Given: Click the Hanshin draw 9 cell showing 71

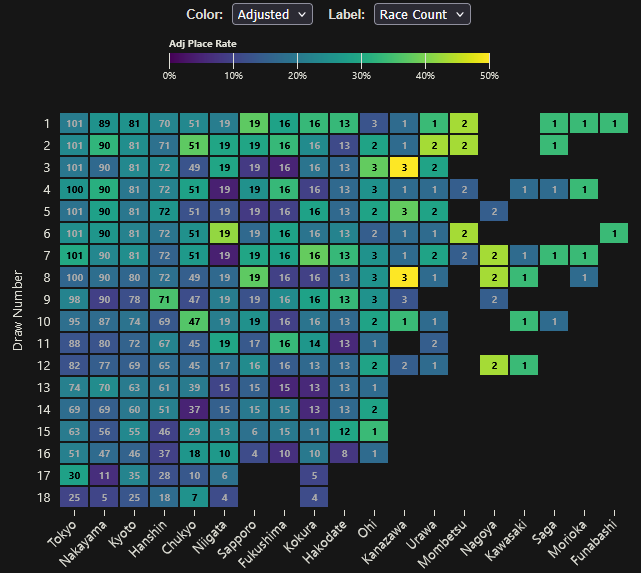Looking at the screenshot, I should coord(164,300).
